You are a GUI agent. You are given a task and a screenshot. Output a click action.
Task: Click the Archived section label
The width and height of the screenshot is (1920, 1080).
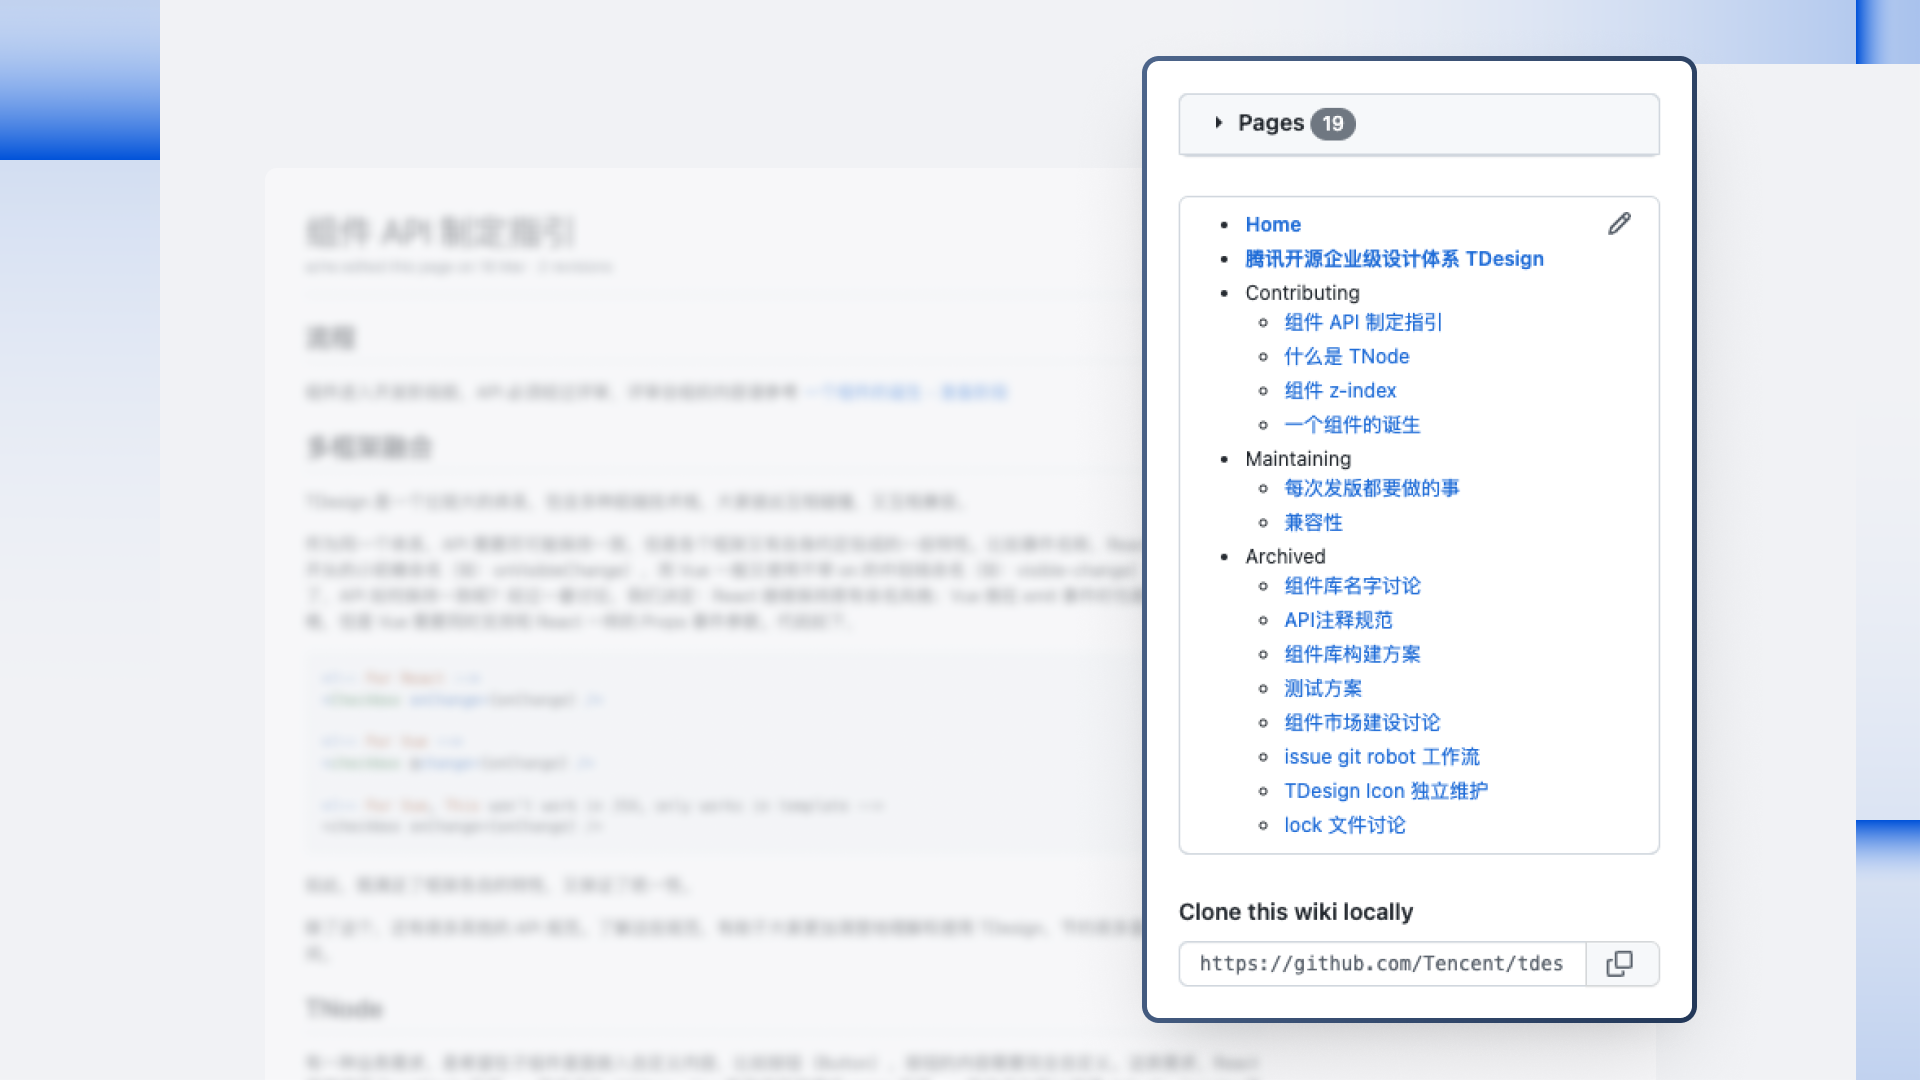tap(1285, 556)
